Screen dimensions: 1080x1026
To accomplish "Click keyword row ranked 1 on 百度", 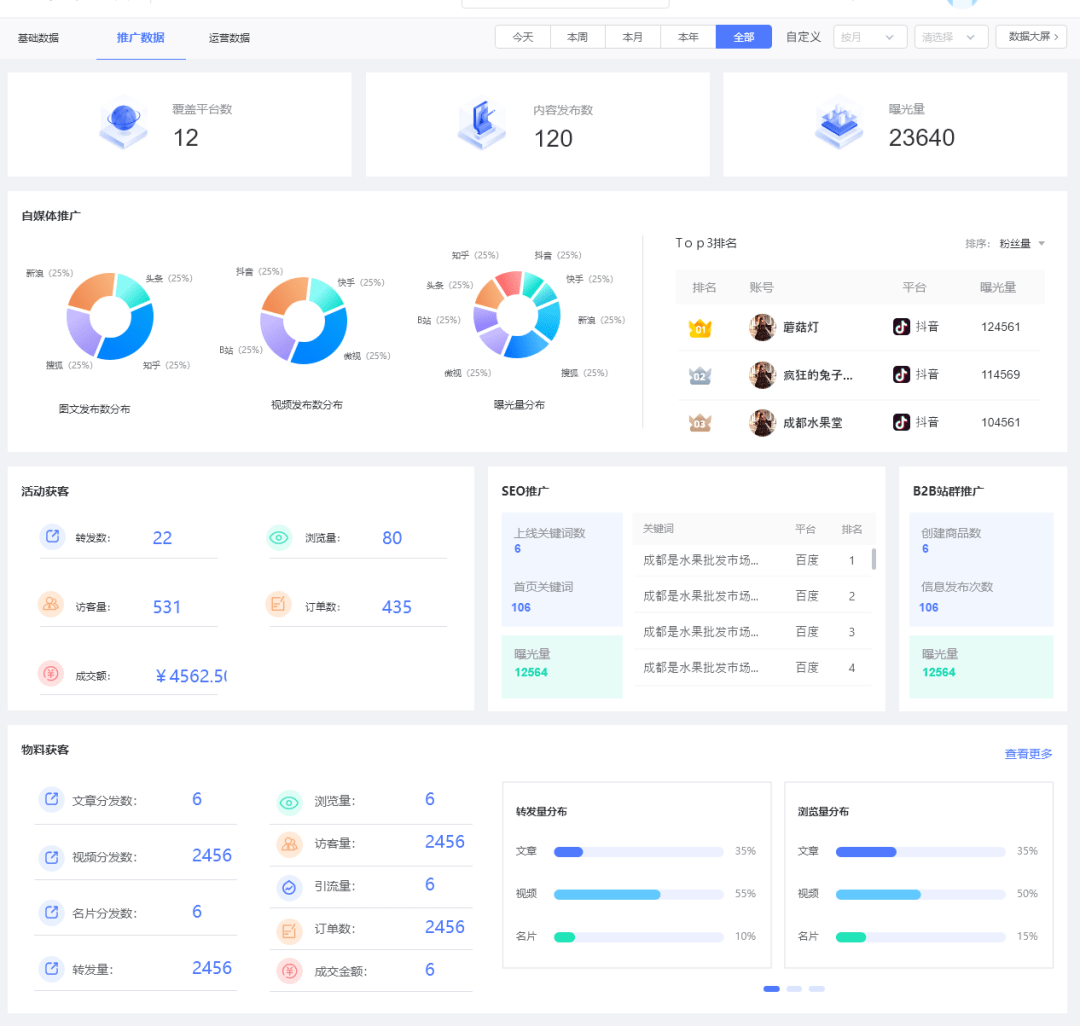I will 751,561.
